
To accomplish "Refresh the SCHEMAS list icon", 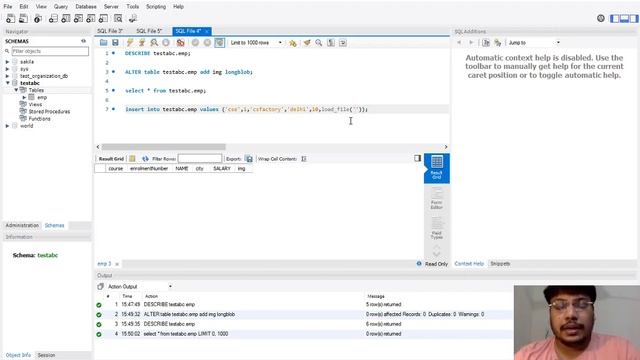I will [x=83, y=41].
